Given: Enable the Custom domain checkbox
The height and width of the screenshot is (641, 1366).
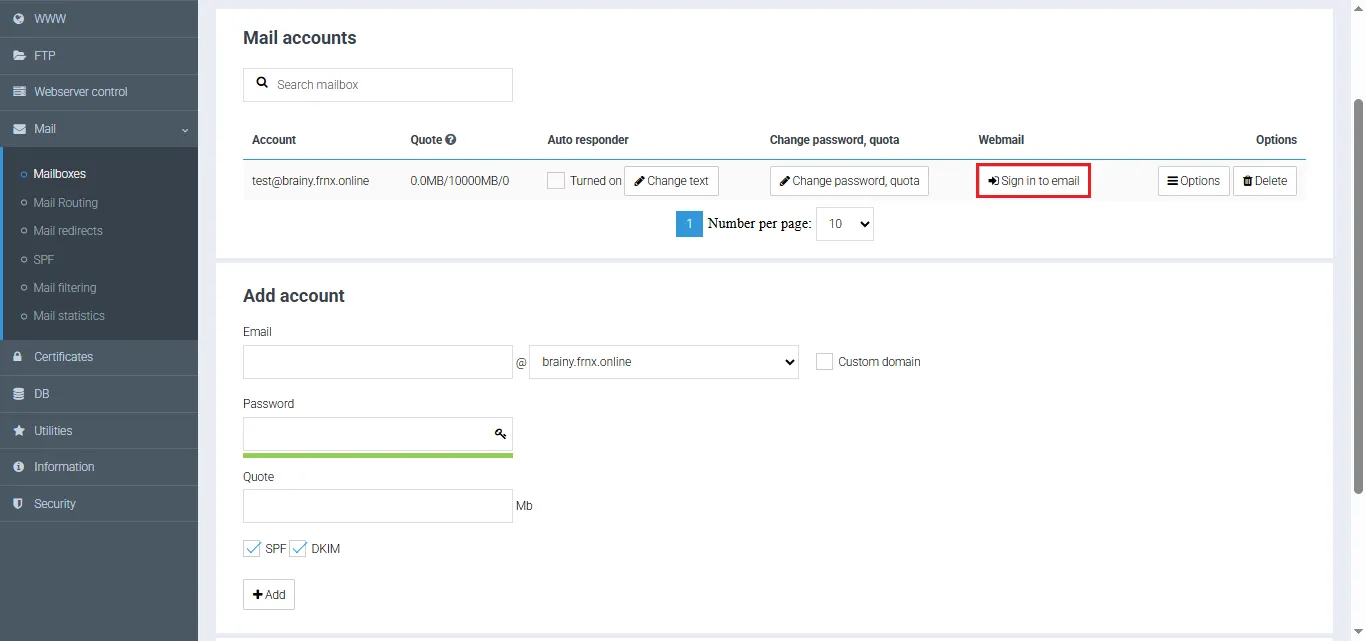Looking at the screenshot, I should 824,362.
